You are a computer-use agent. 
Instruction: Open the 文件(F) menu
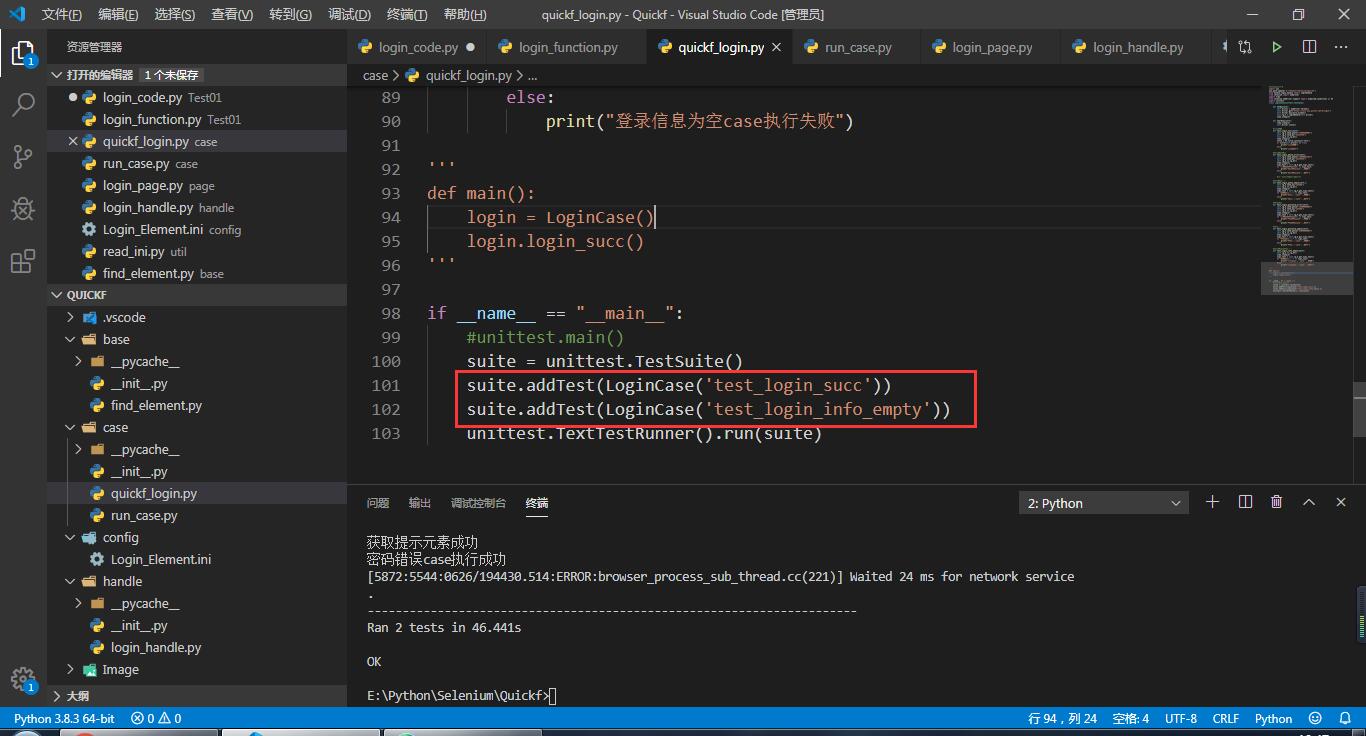point(62,14)
